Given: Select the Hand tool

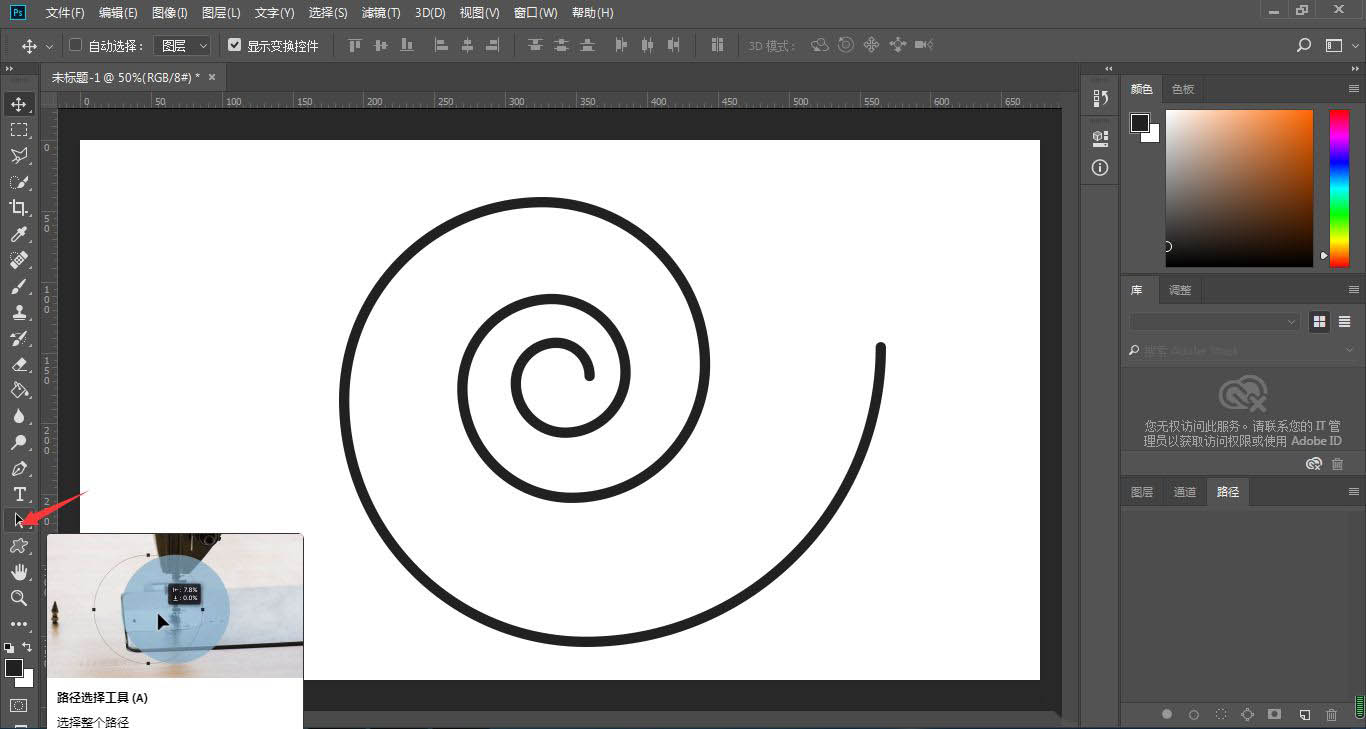Looking at the screenshot, I should [x=19, y=572].
